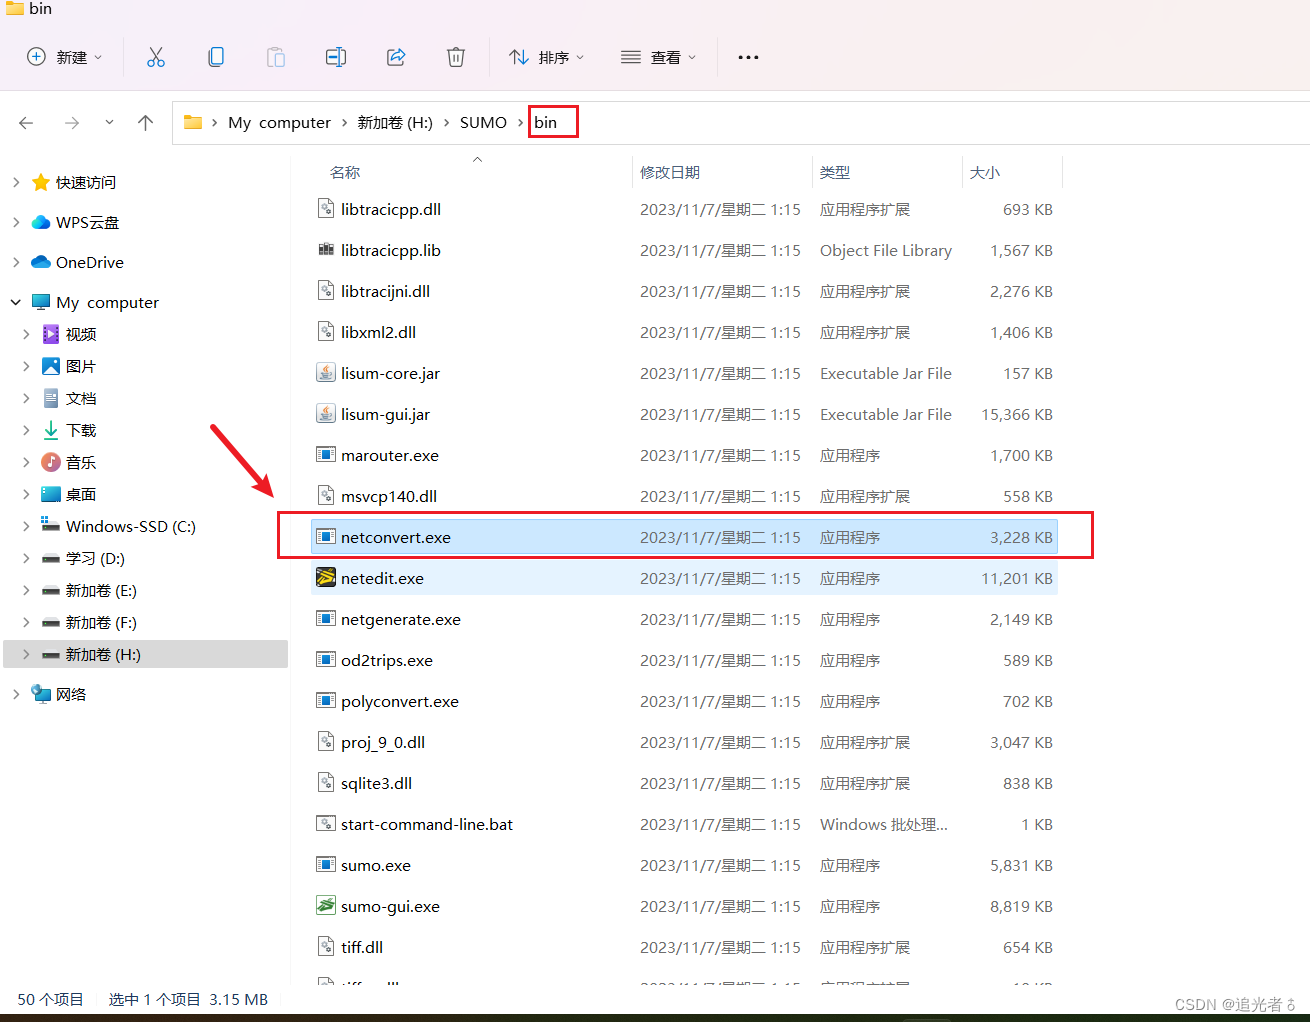1310x1022 pixels.
Task: Sort by the 类型 column header
Action: [835, 172]
